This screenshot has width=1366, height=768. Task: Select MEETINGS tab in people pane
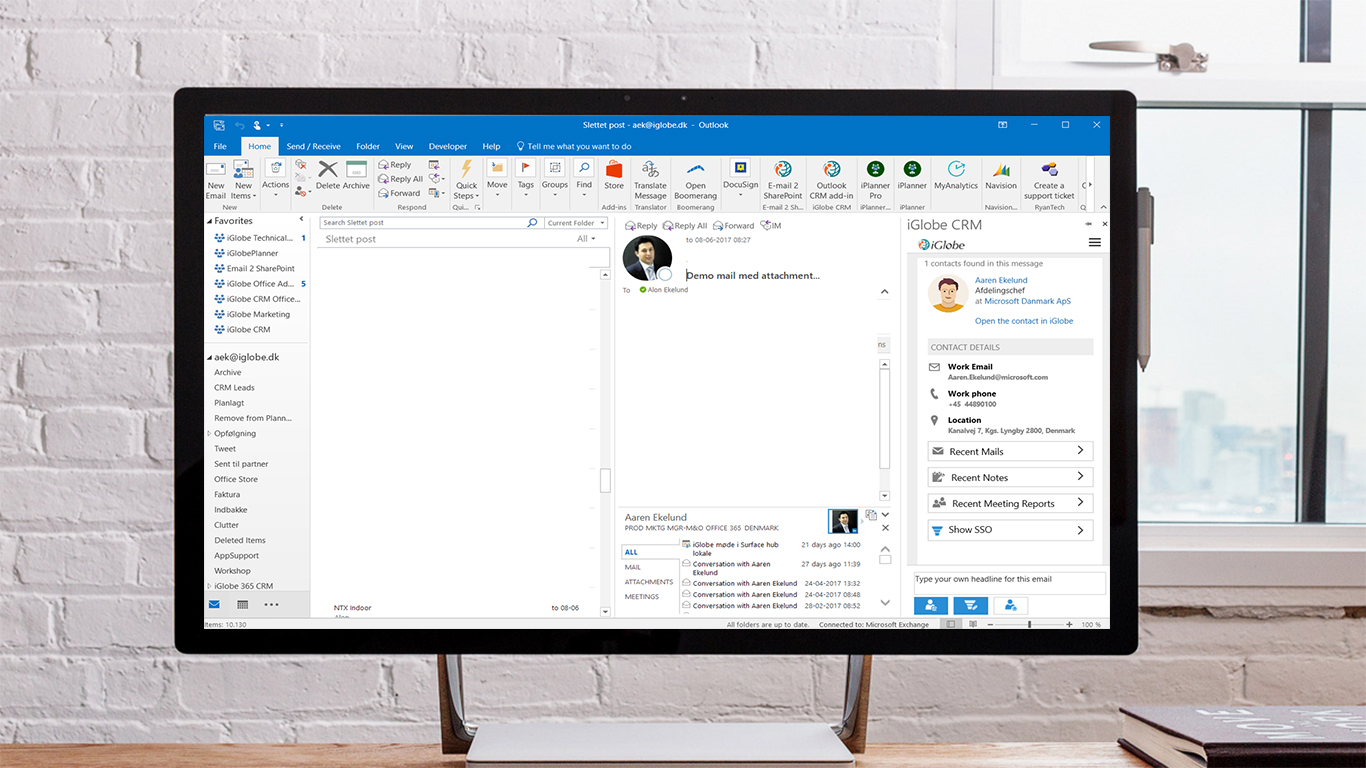coord(642,597)
